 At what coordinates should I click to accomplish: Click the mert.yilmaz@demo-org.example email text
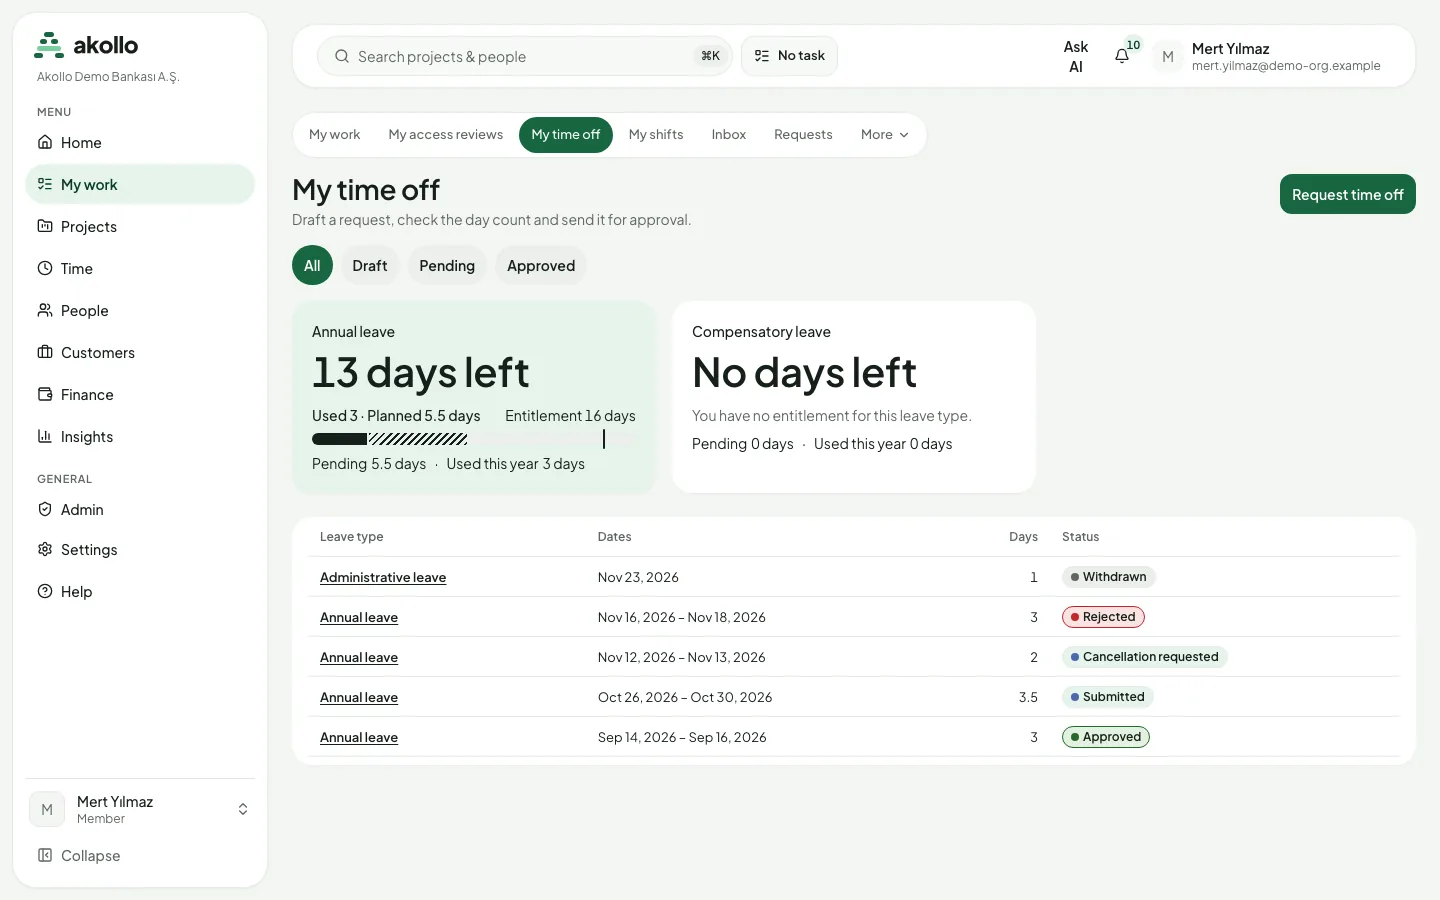(1286, 66)
